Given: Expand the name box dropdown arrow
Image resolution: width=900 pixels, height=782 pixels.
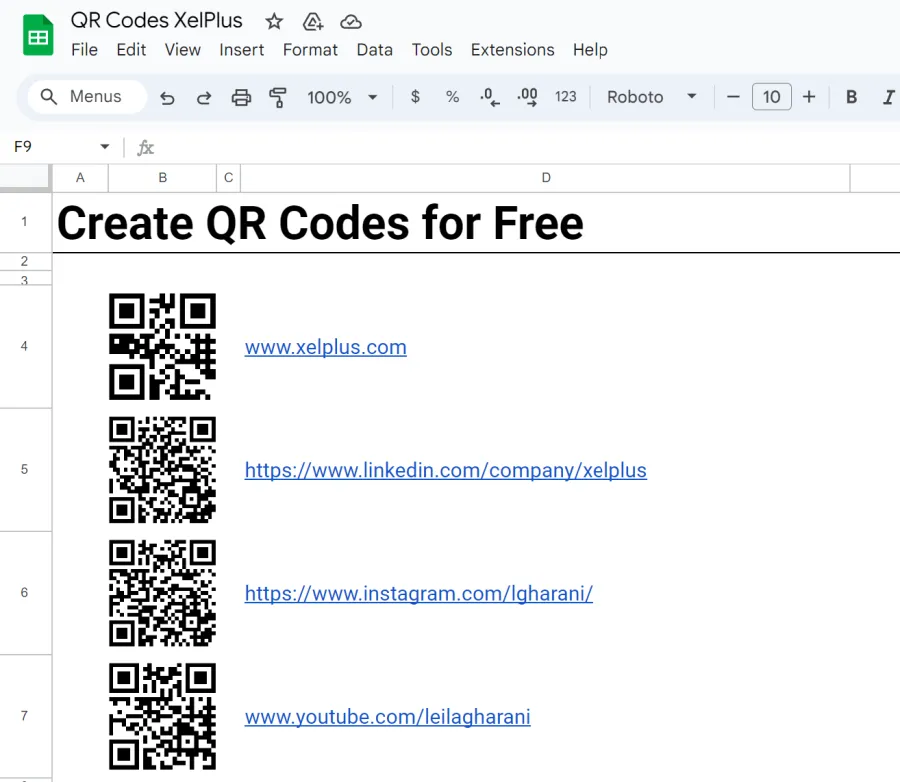Looking at the screenshot, I should 105,147.
